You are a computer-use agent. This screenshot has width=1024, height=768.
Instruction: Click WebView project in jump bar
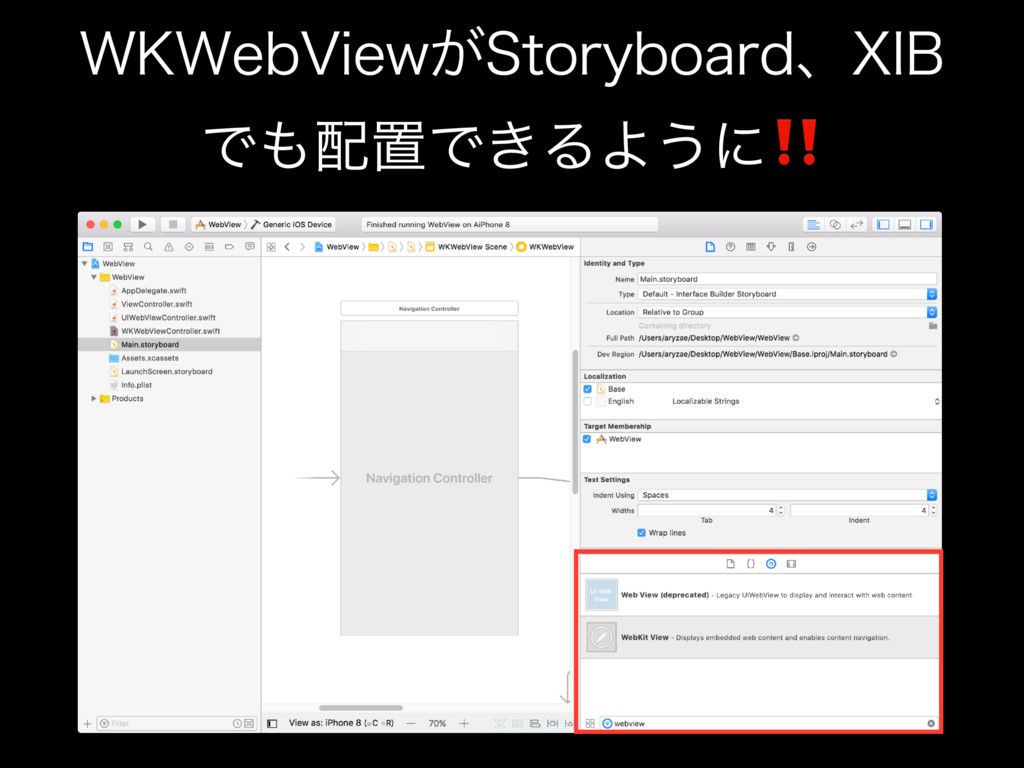coord(337,247)
